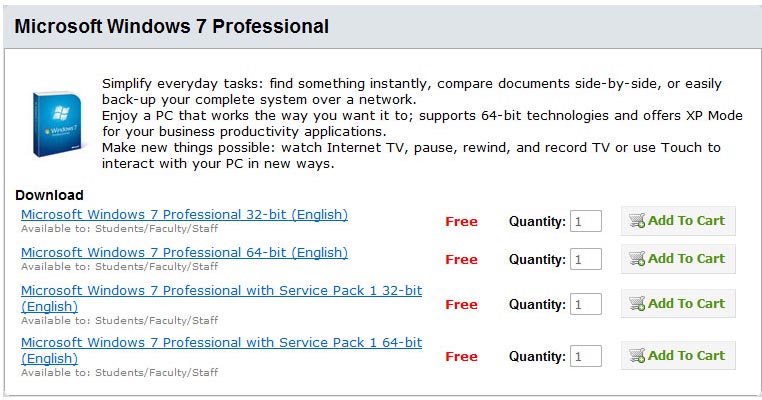Open Microsoft Windows 7 Professional 64-bit (English) link
Screen dimensions: 762x400
[184, 252]
